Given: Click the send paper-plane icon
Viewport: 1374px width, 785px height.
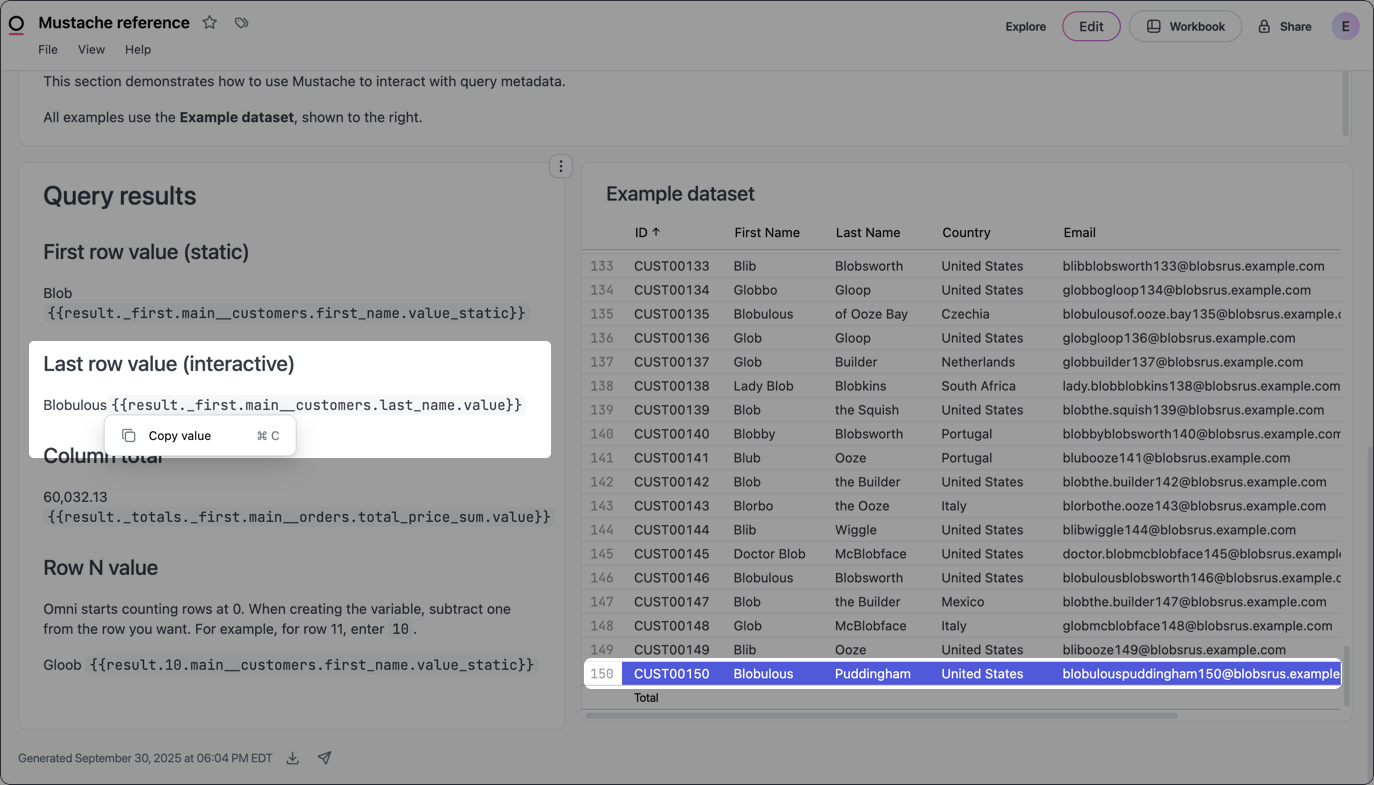Looking at the screenshot, I should click(324, 758).
